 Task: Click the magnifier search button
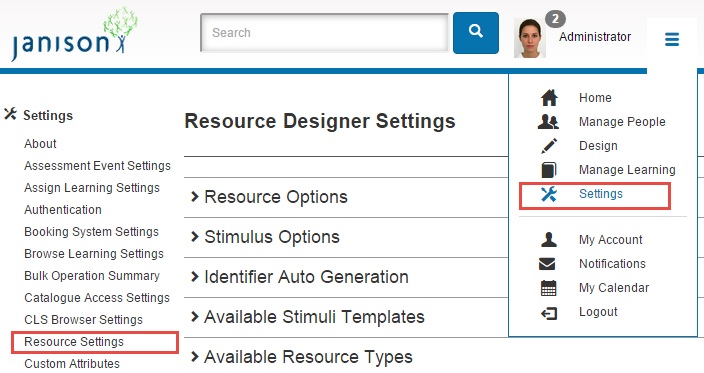coord(475,33)
